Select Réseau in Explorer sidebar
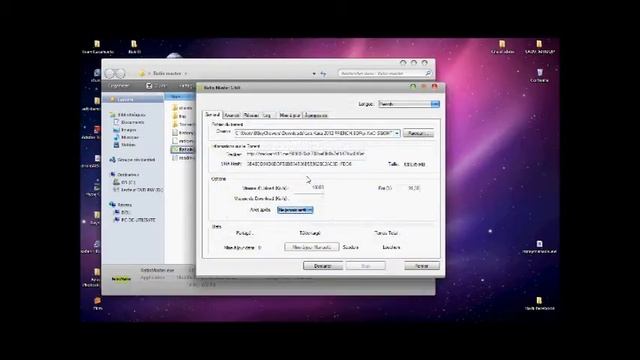Image resolution: width=640 pixels, height=360 pixels. [x=124, y=204]
